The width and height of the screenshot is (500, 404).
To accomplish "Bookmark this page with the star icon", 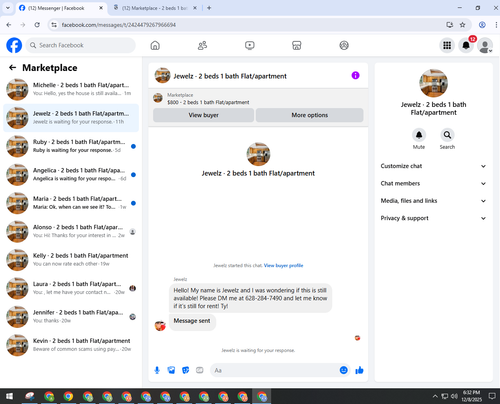I will [x=463, y=25].
